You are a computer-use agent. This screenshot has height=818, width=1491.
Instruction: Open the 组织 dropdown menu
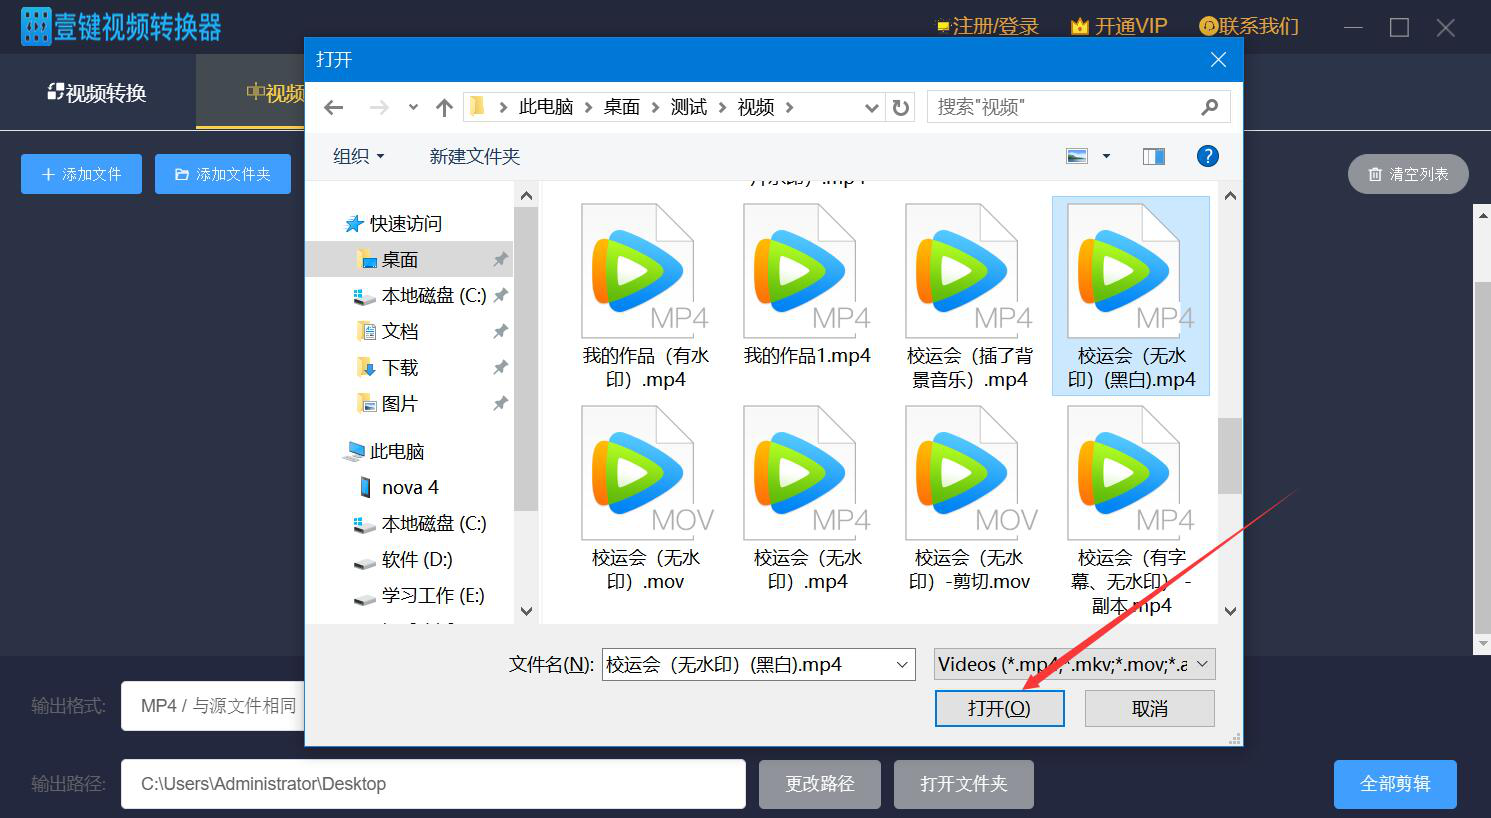tap(358, 156)
